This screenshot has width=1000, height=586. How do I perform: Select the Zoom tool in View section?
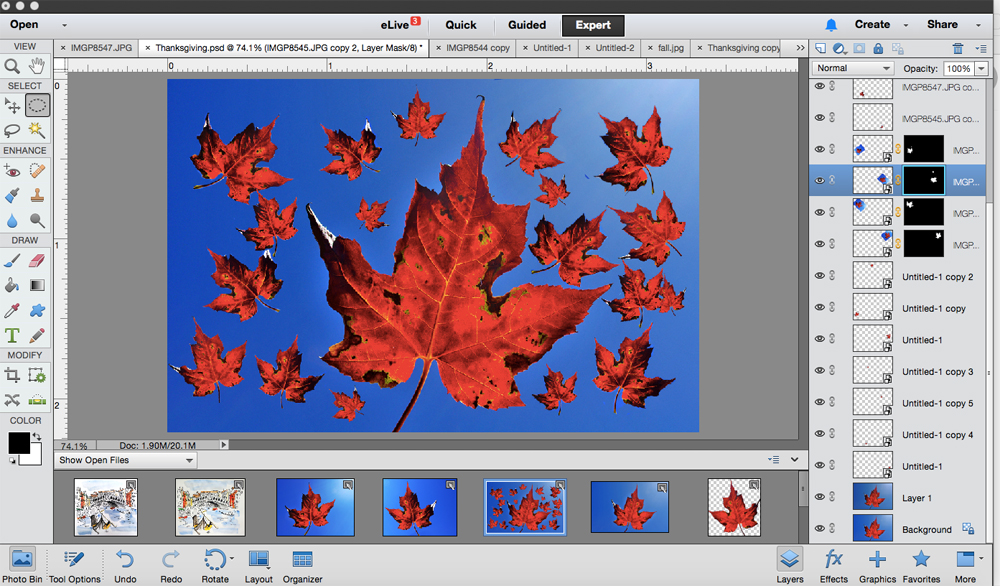(x=13, y=67)
